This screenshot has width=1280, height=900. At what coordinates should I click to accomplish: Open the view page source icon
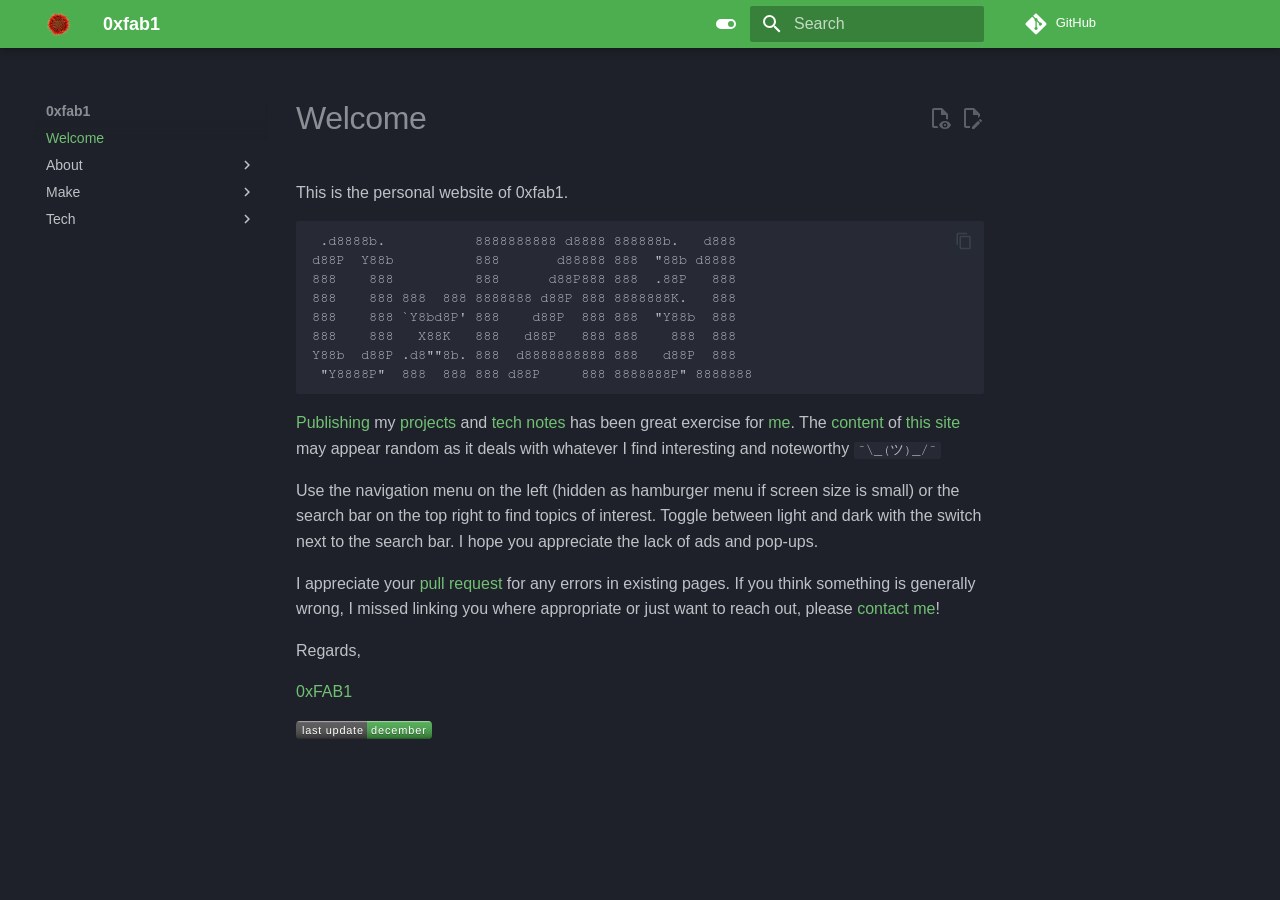click(x=940, y=118)
